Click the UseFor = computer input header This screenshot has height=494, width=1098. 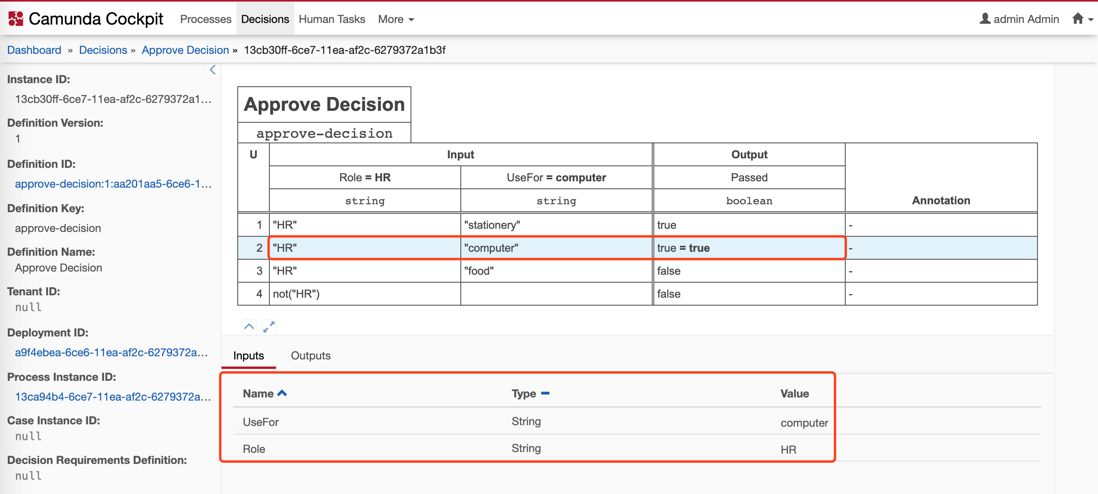557,177
